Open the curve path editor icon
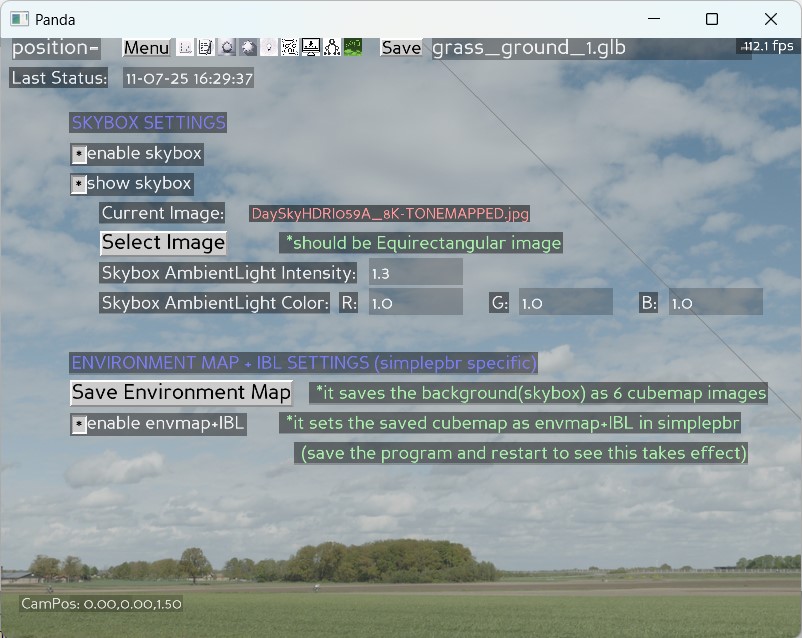This screenshot has height=638, width=802. pyautogui.click(x=290, y=47)
